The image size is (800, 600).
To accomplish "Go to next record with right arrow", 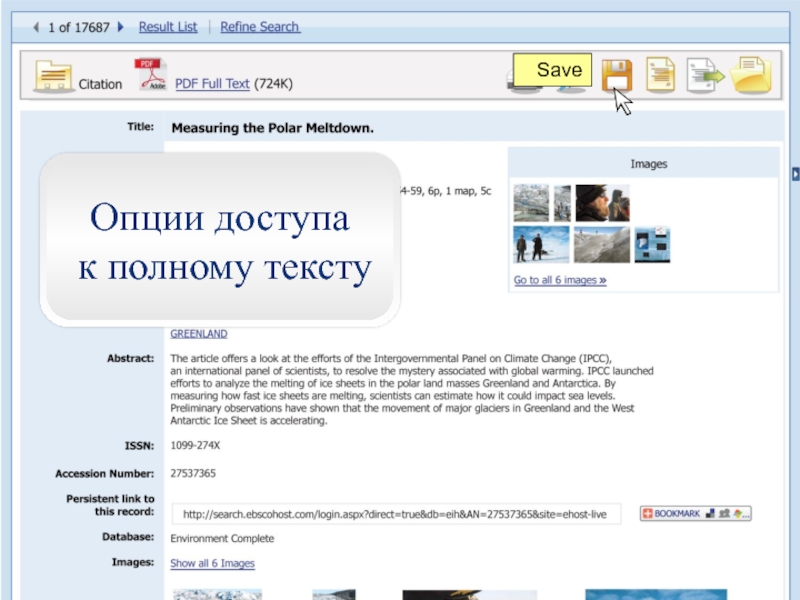I will coord(120,27).
